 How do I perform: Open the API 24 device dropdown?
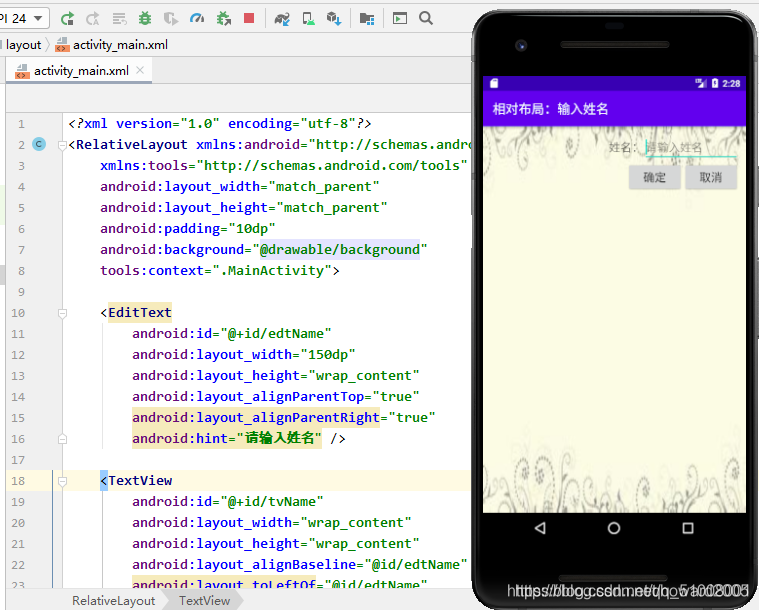coord(23,19)
